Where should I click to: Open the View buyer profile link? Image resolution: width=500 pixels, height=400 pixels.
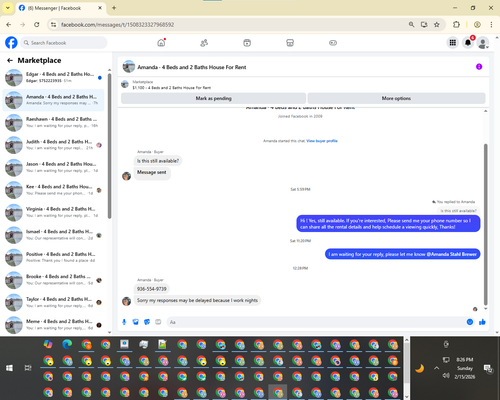point(322,141)
